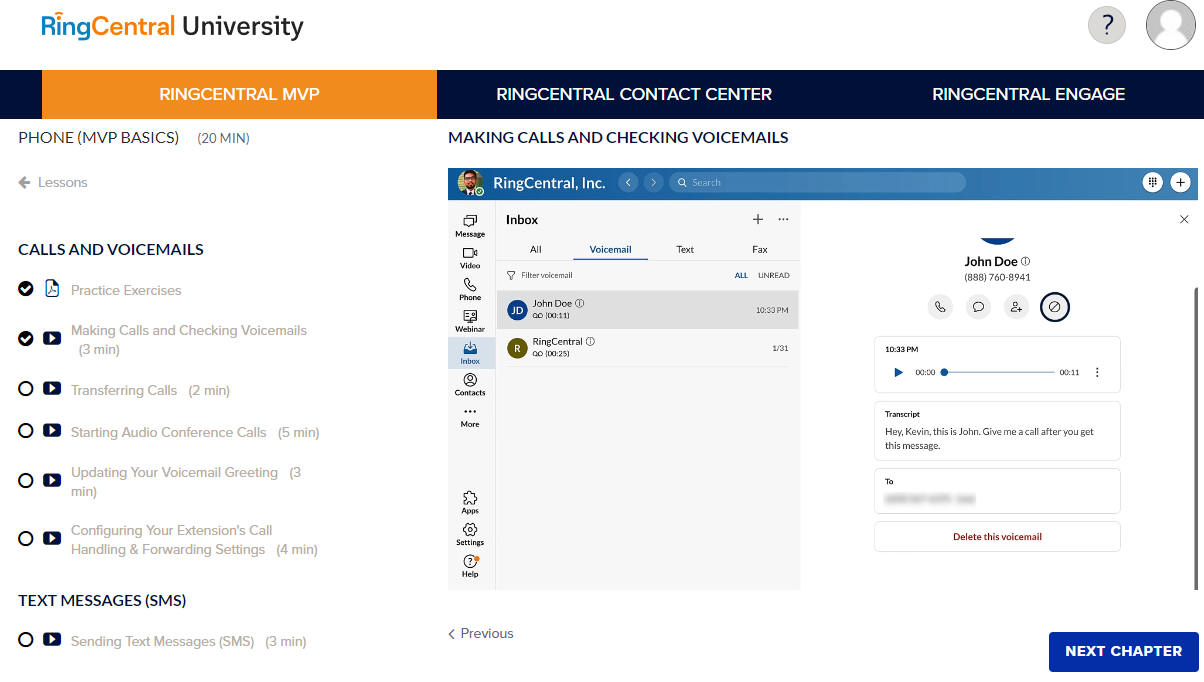
Task: Open the dial pad icon
Action: point(1153,182)
